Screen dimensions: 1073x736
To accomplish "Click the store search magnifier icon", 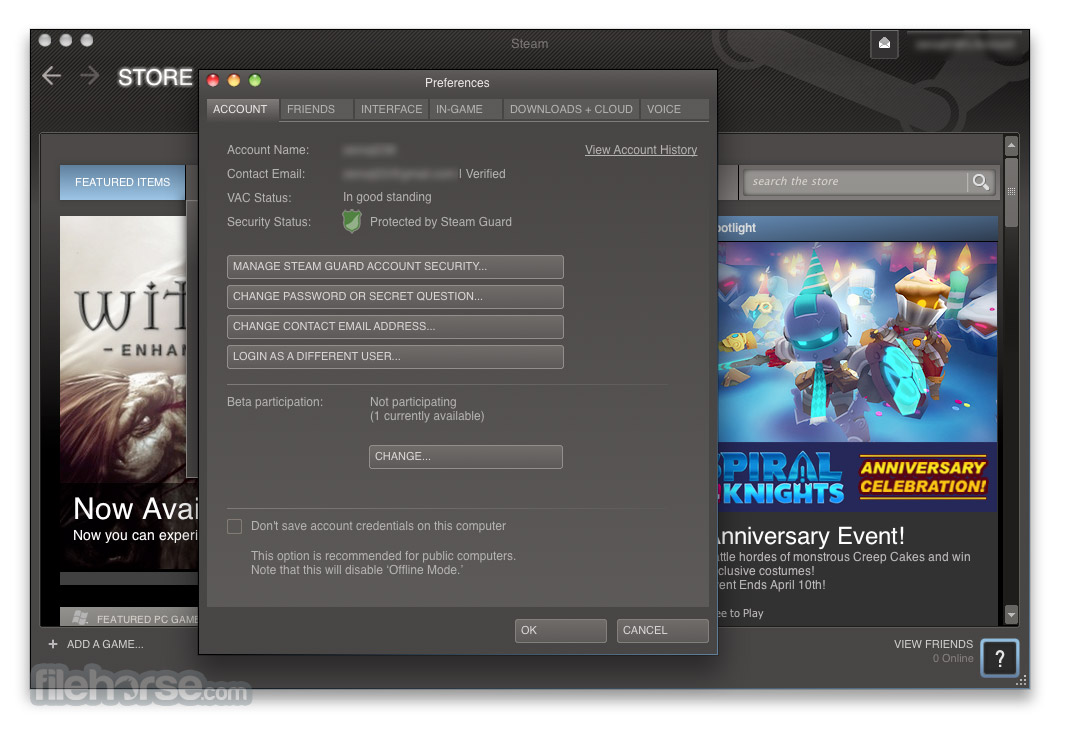I will coord(981,182).
